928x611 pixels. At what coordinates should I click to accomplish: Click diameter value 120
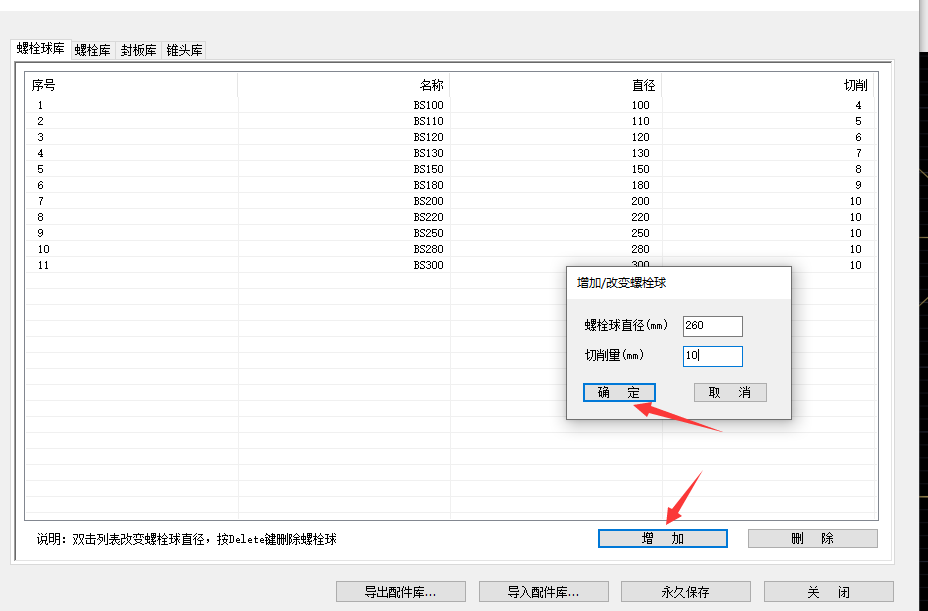640,137
